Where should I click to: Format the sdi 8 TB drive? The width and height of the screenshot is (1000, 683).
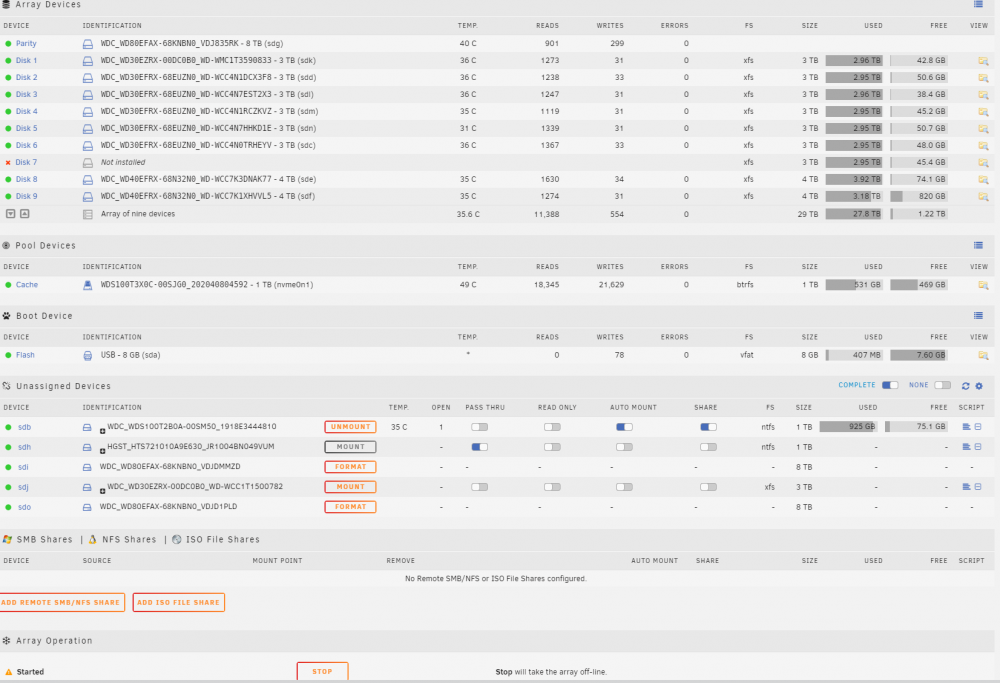[350, 467]
